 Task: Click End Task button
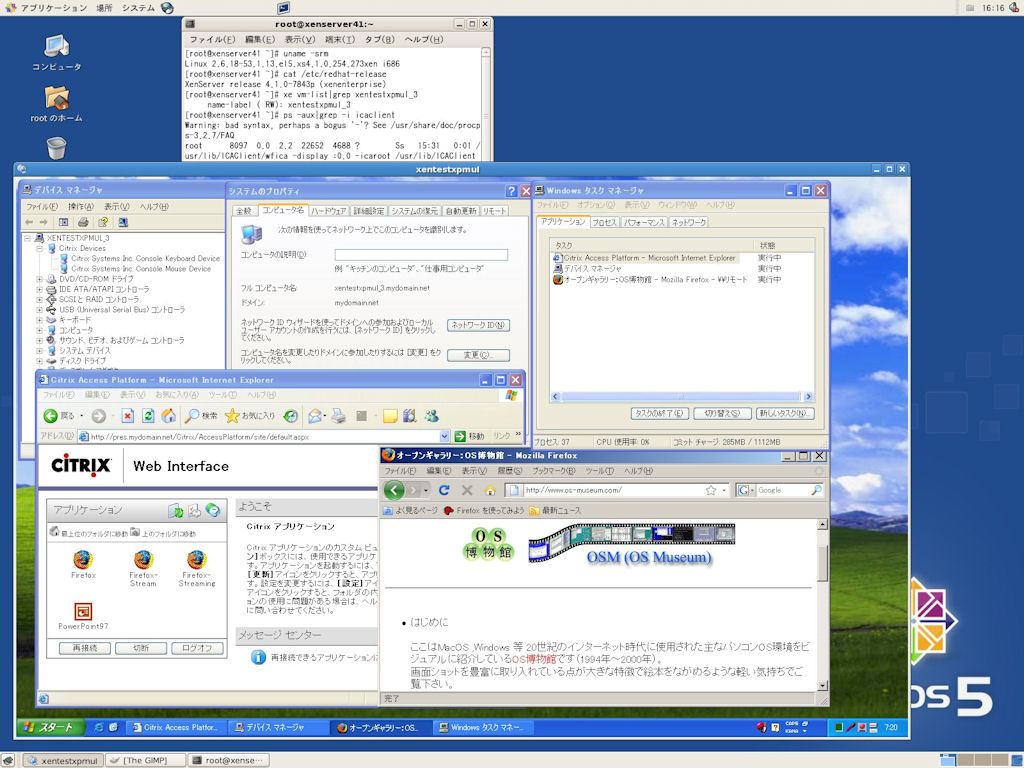point(659,413)
